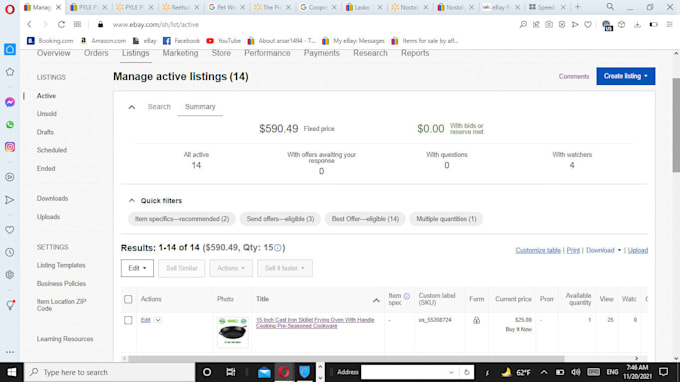Click Windows search box

(109, 372)
